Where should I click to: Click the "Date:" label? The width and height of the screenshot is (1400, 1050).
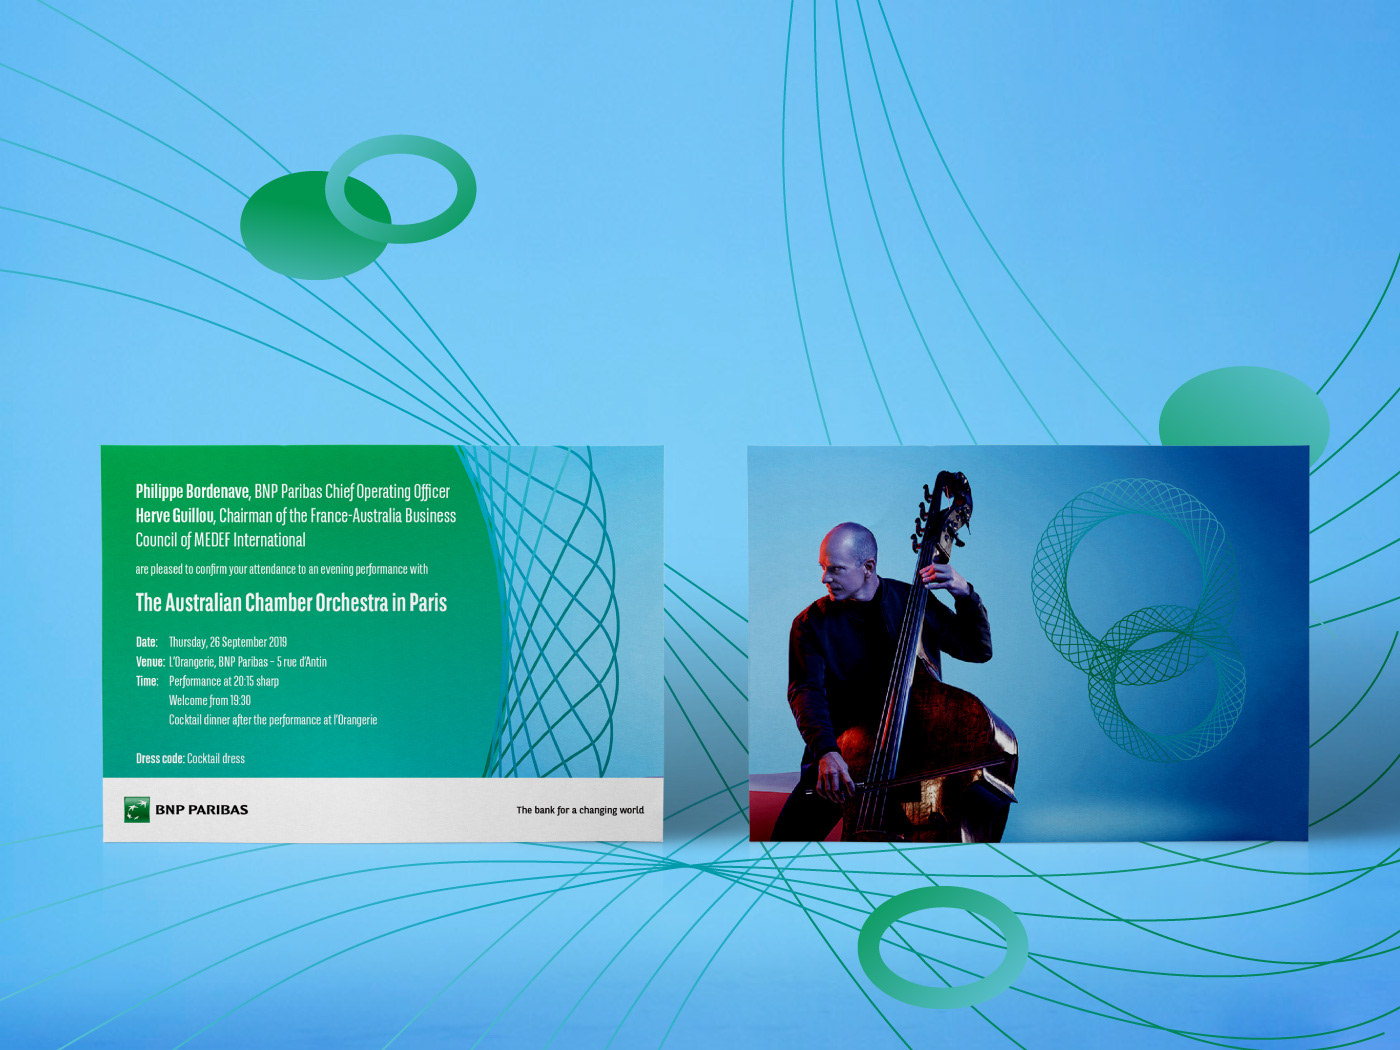(x=147, y=642)
